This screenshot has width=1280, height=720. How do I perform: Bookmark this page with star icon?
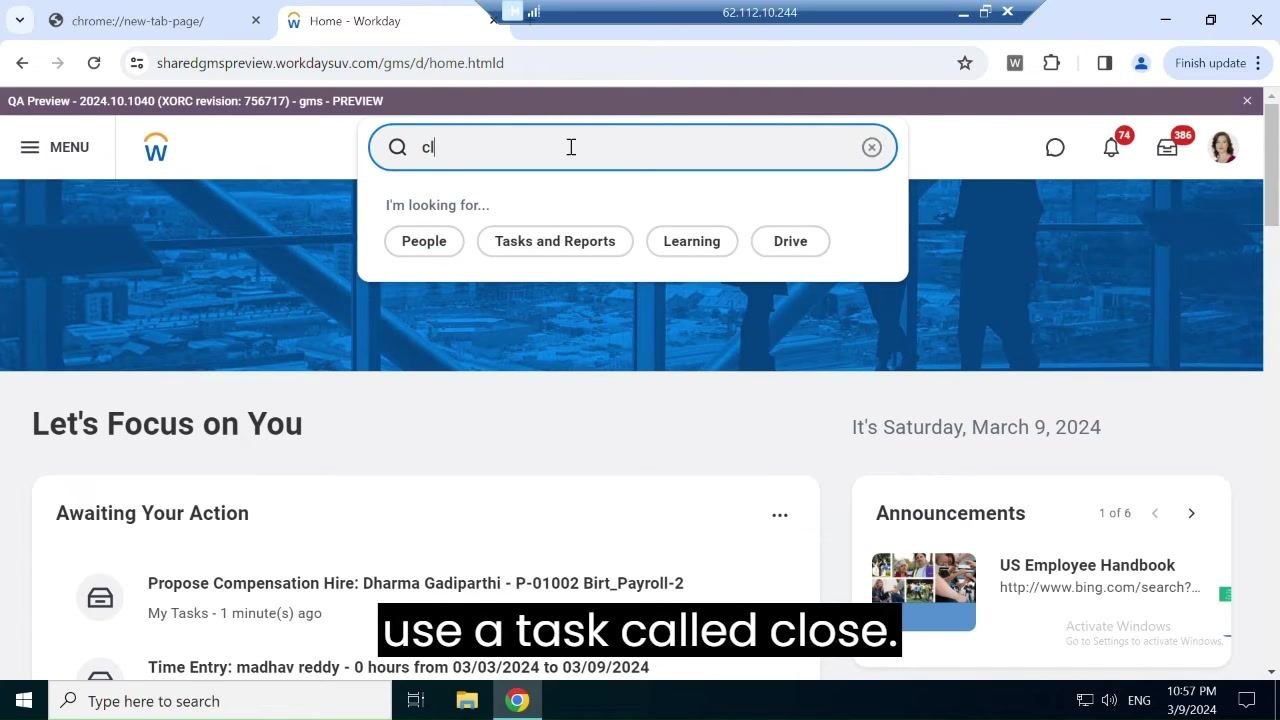[x=965, y=63]
